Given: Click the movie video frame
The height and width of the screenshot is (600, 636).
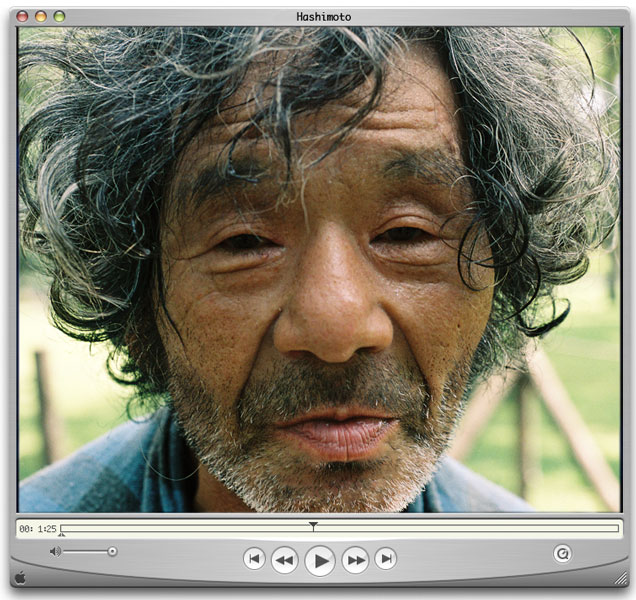Looking at the screenshot, I should (319, 269).
